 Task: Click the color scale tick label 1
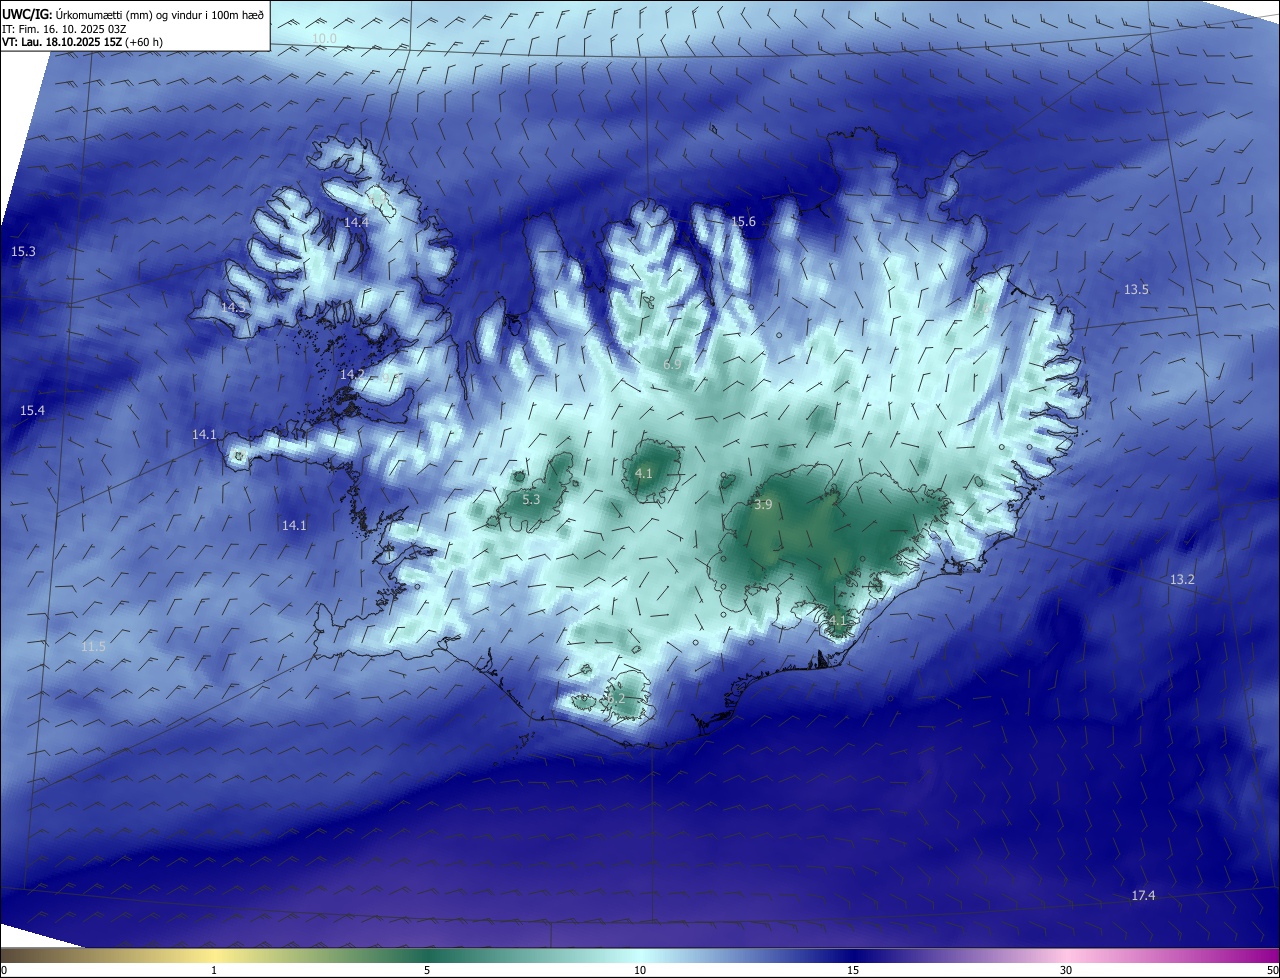tap(214, 970)
